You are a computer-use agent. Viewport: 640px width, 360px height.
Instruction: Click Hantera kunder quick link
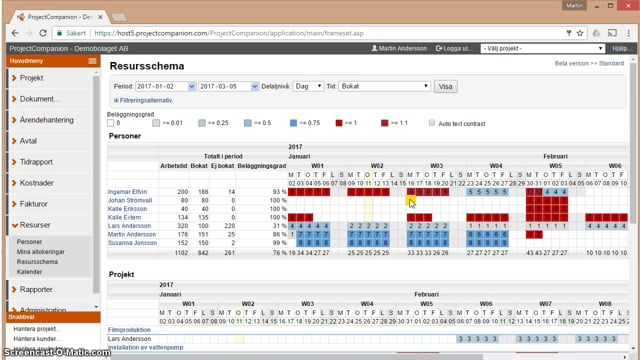coord(37,339)
